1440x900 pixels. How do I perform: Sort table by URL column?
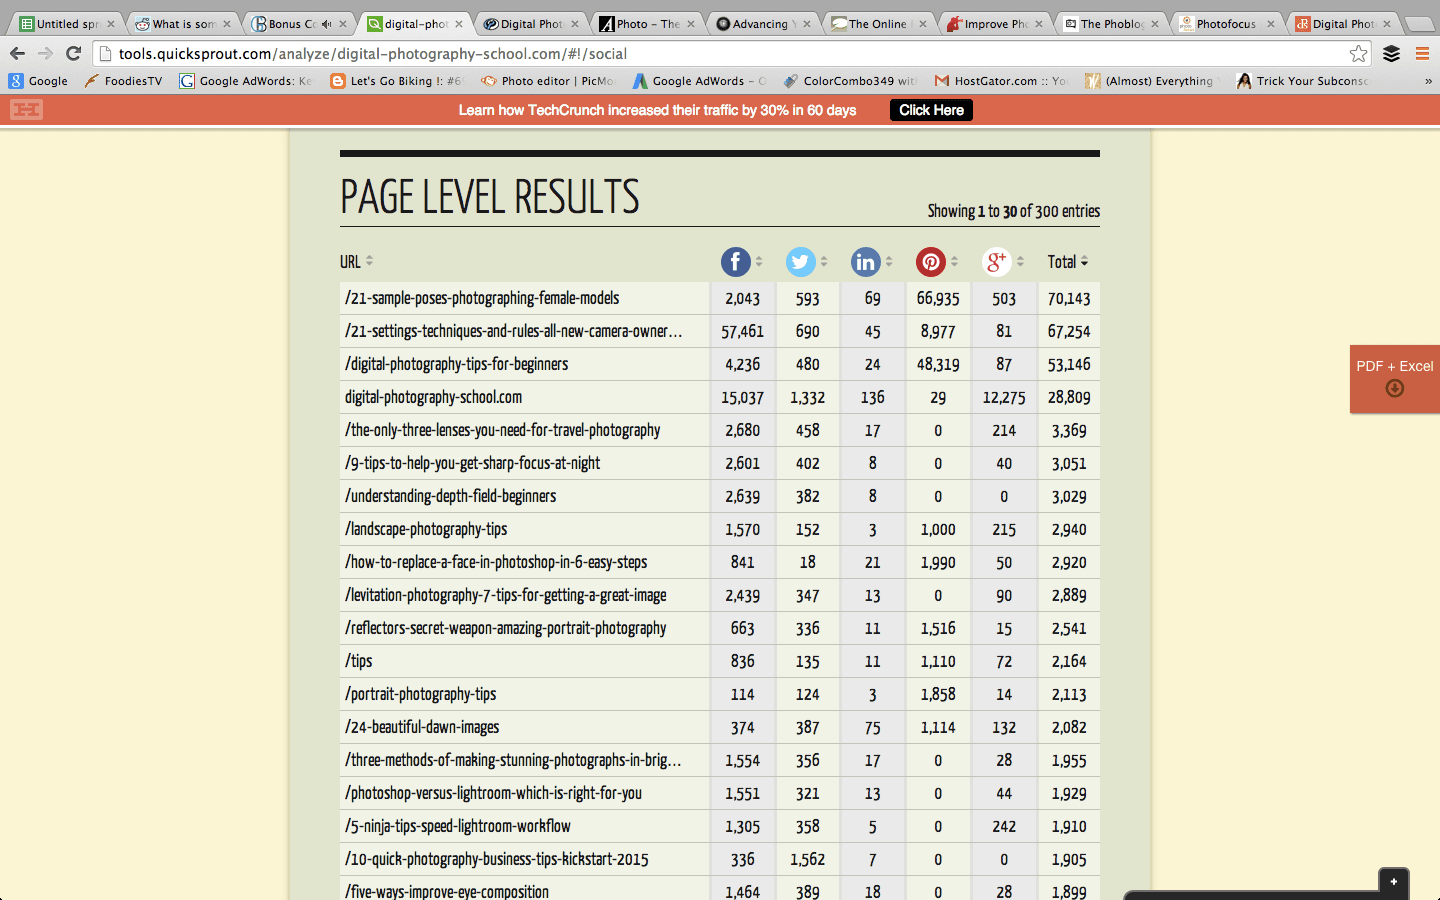[x=356, y=262]
